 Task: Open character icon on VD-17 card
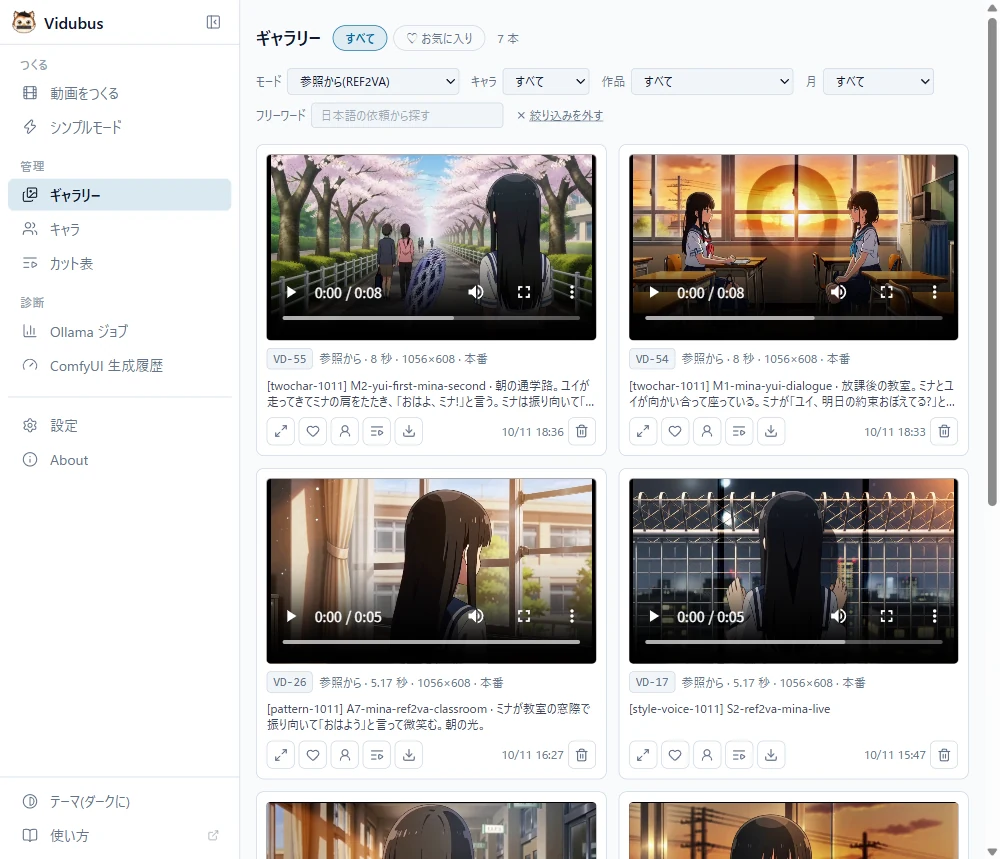click(x=707, y=755)
